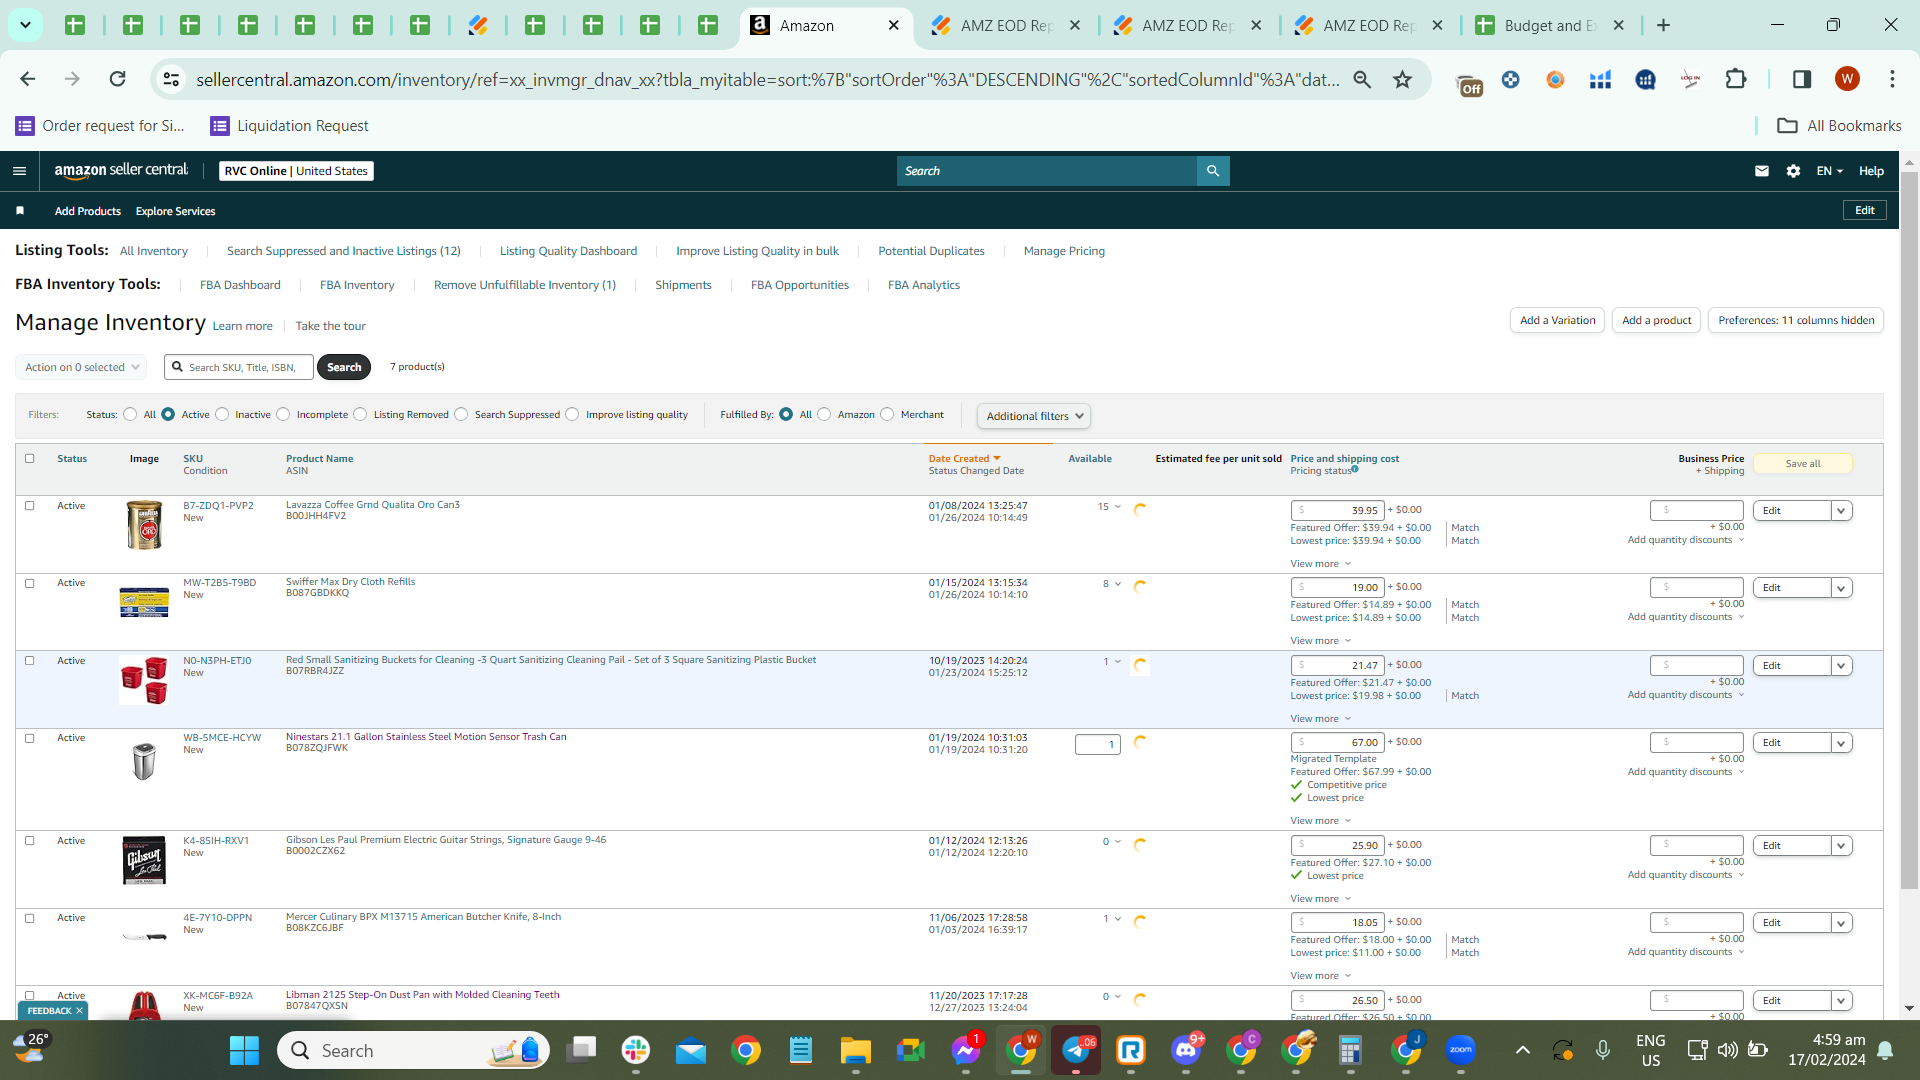This screenshot has width=1920, height=1080.
Task: Open the Chrome three-dot menu
Action: click(x=1892, y=79)
